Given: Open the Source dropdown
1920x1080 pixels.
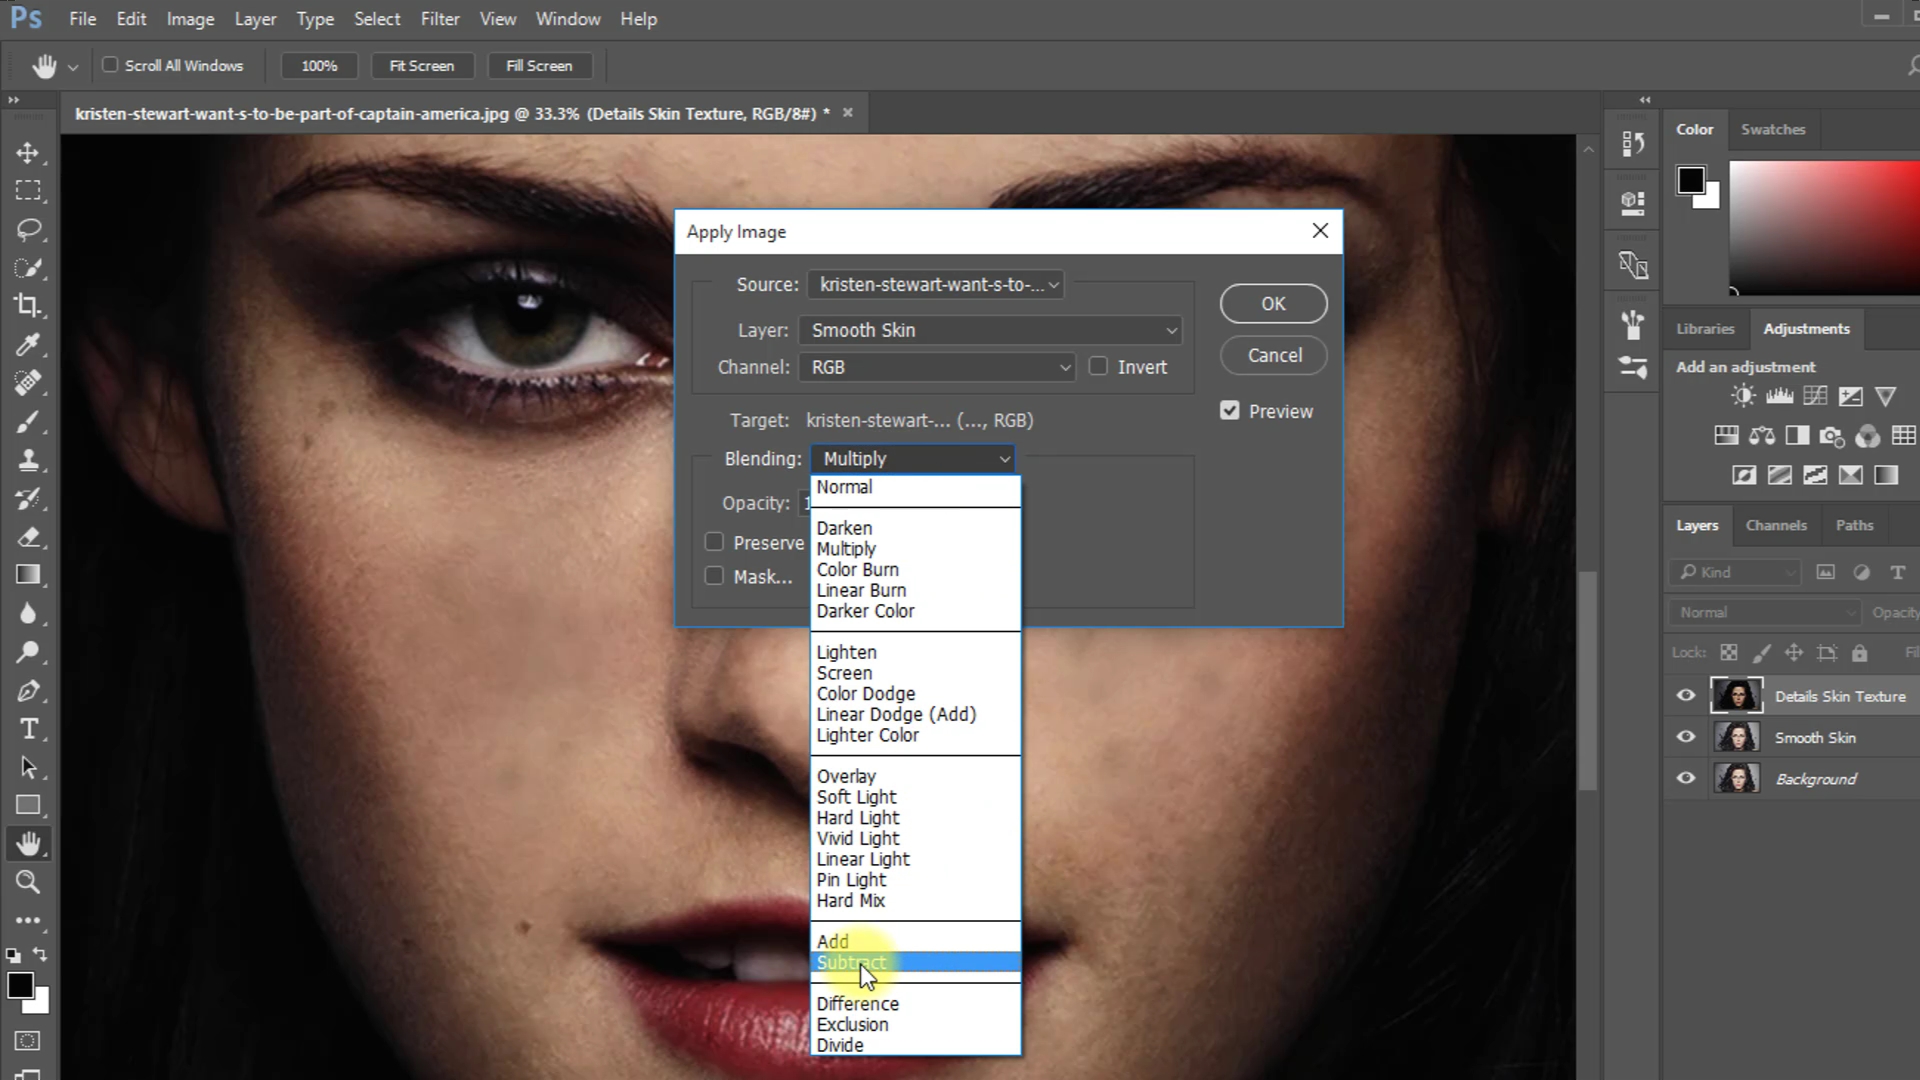Looking at the screenshot, I should coord(935,285).
